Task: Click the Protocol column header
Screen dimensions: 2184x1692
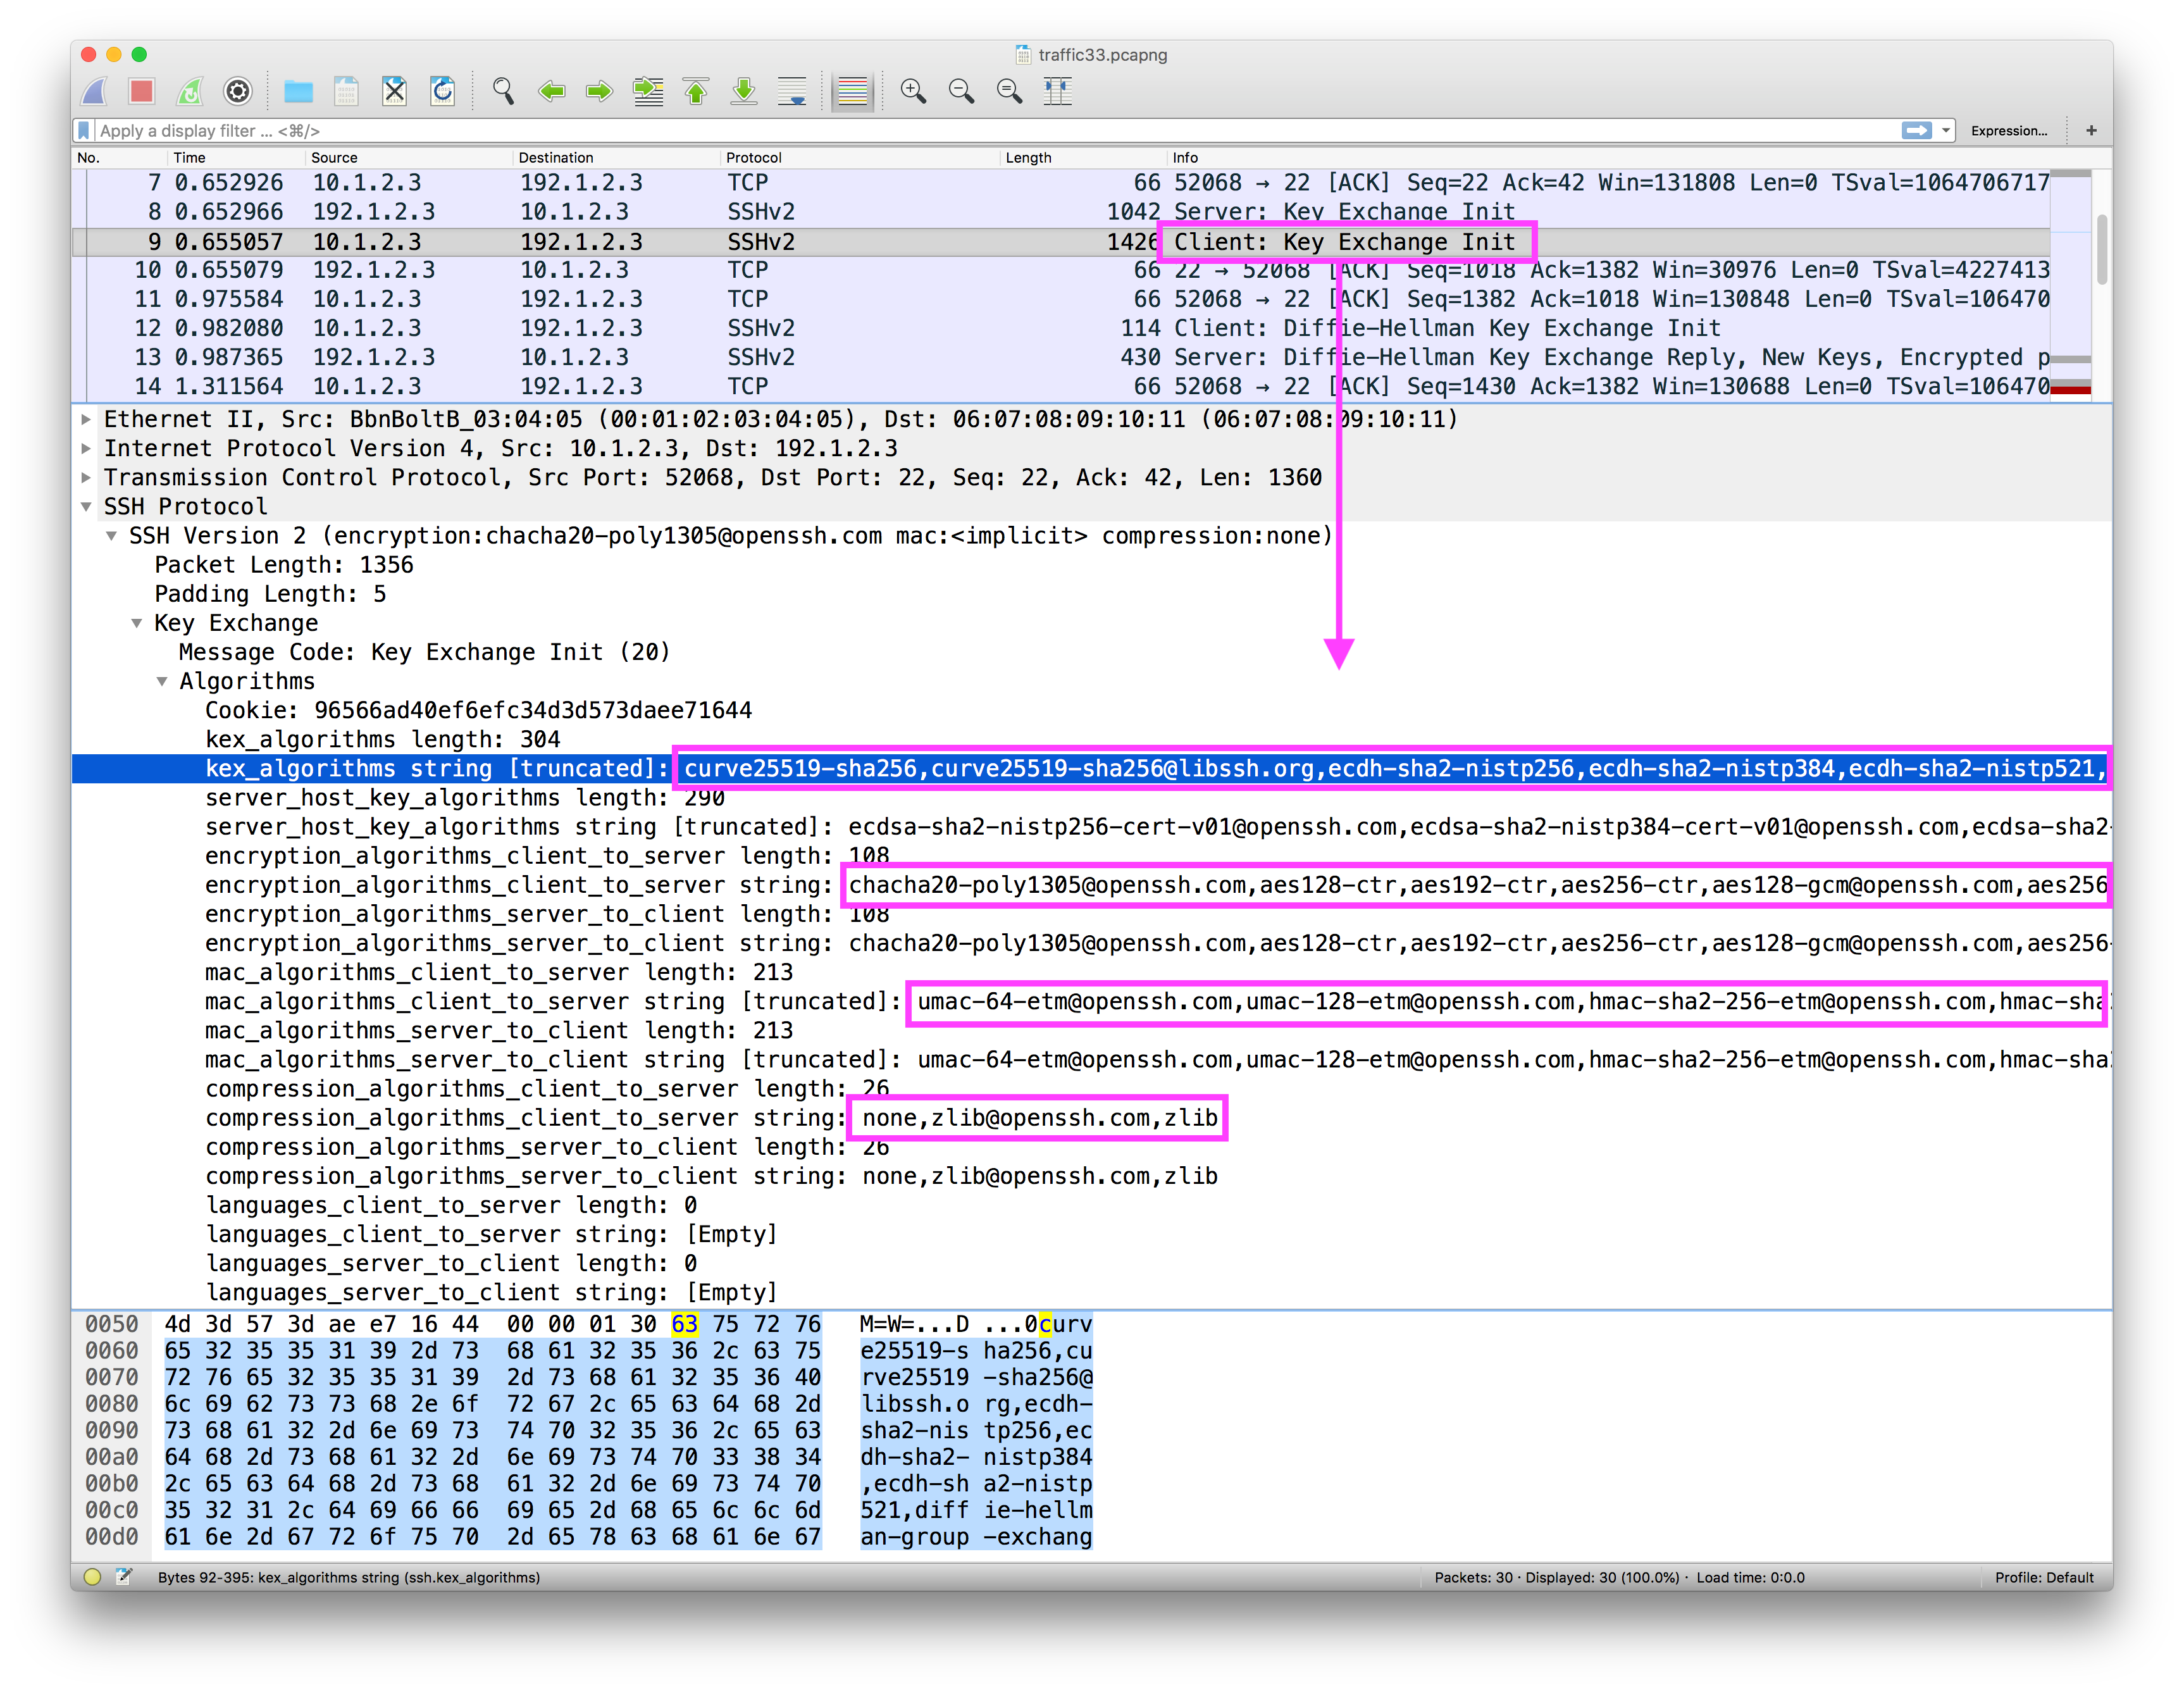Action: click(x=754, y=158)
